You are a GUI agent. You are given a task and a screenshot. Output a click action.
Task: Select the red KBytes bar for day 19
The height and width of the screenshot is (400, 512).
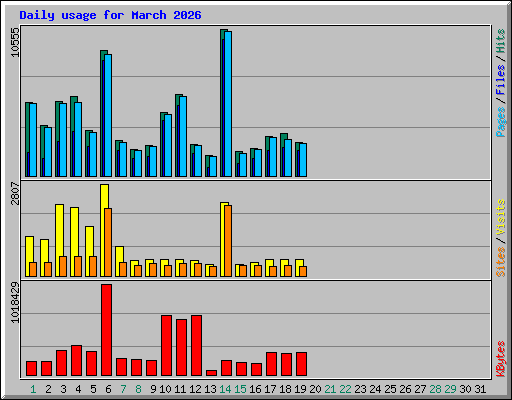coord(301,364)
